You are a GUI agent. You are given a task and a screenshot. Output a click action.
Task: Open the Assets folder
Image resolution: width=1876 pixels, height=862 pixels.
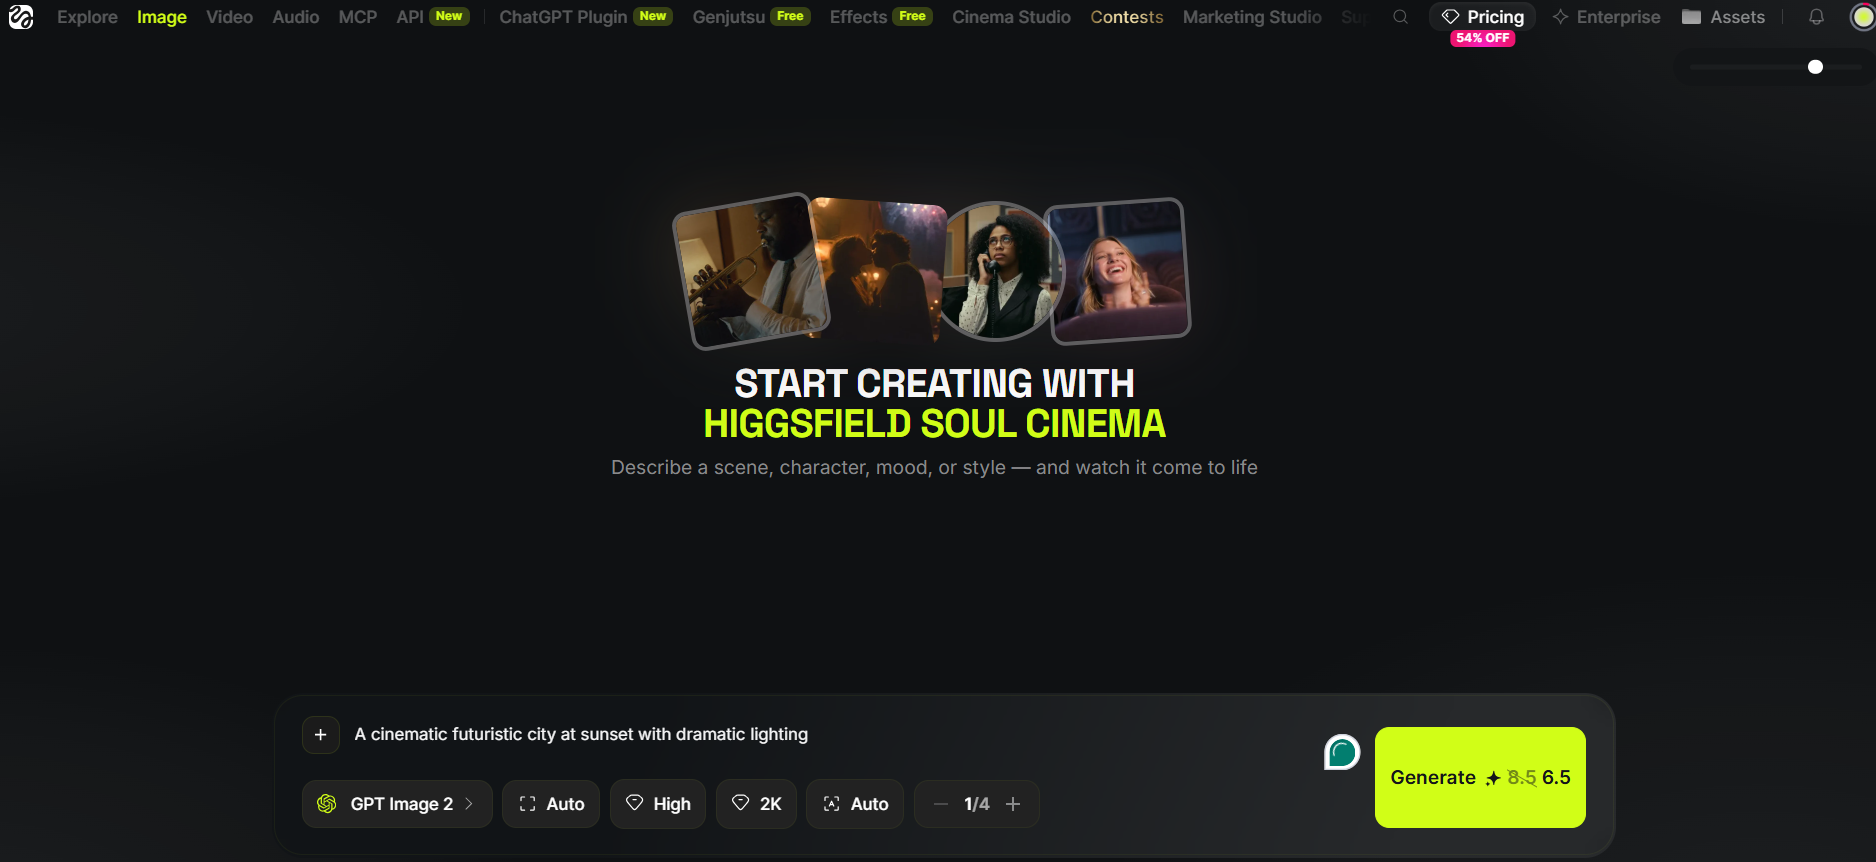click(1723, 17)
